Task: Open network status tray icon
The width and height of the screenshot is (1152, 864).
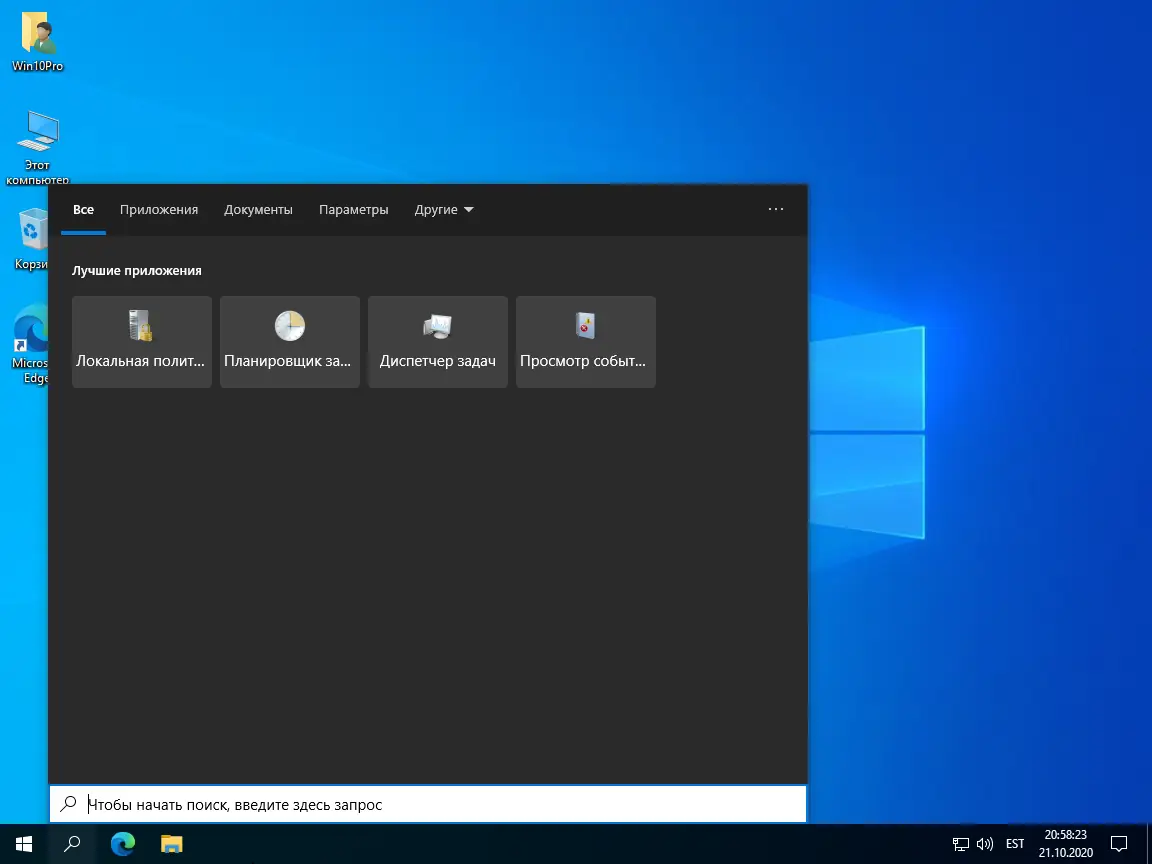Action: coord(960,844)
